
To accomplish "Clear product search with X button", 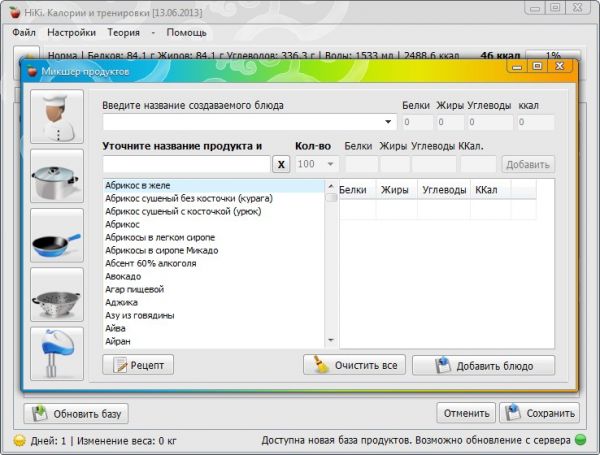I will pos(281,164).
